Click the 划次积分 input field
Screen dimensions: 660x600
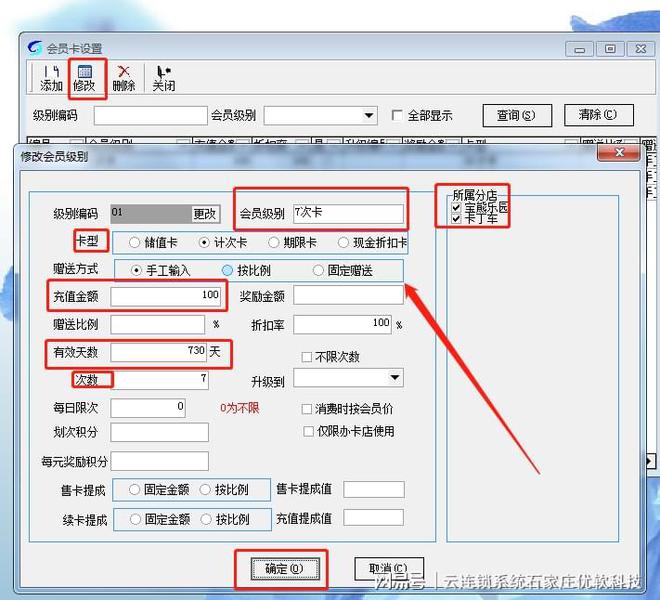160,432
